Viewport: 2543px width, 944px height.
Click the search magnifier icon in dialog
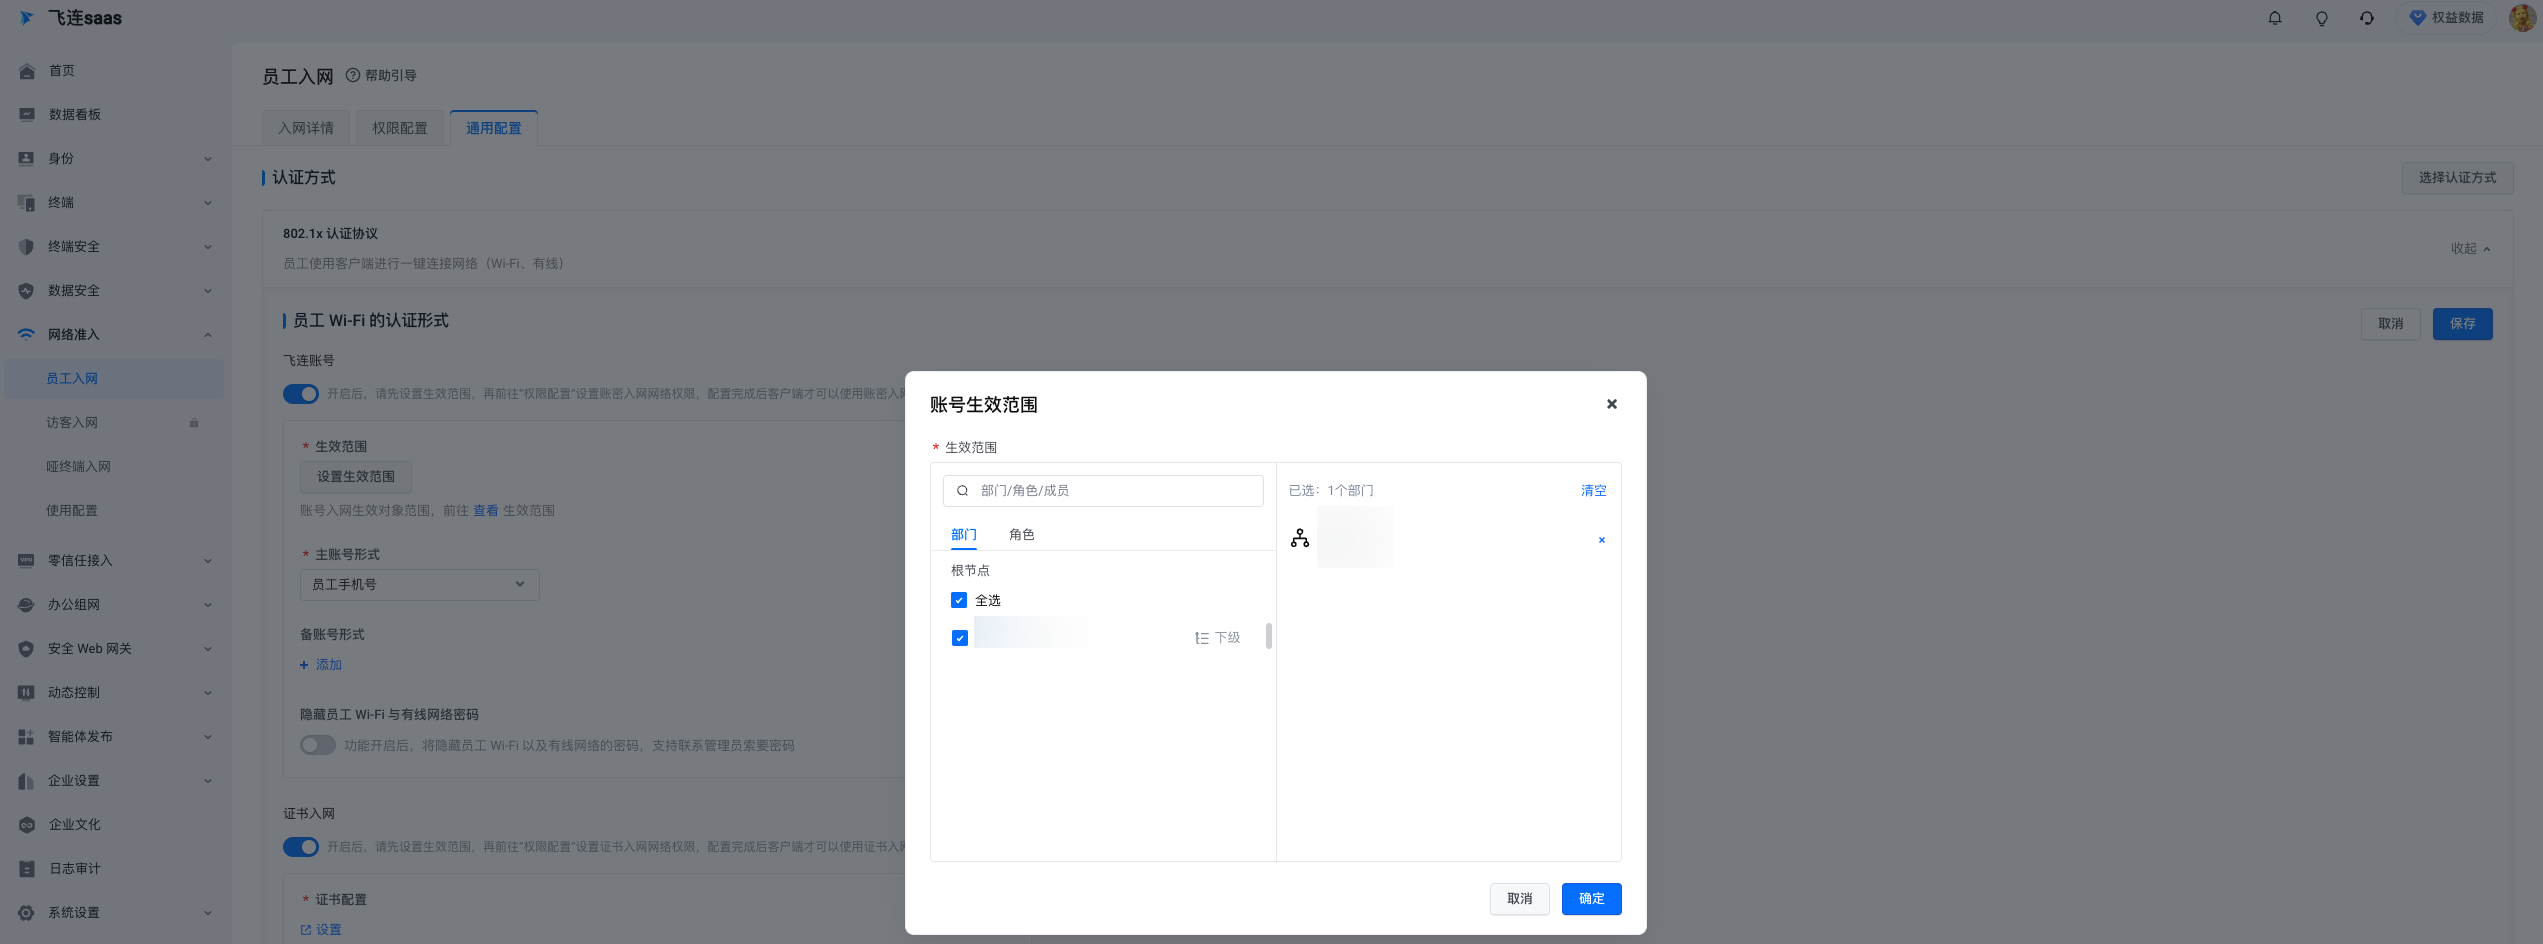tap(962, 491)
